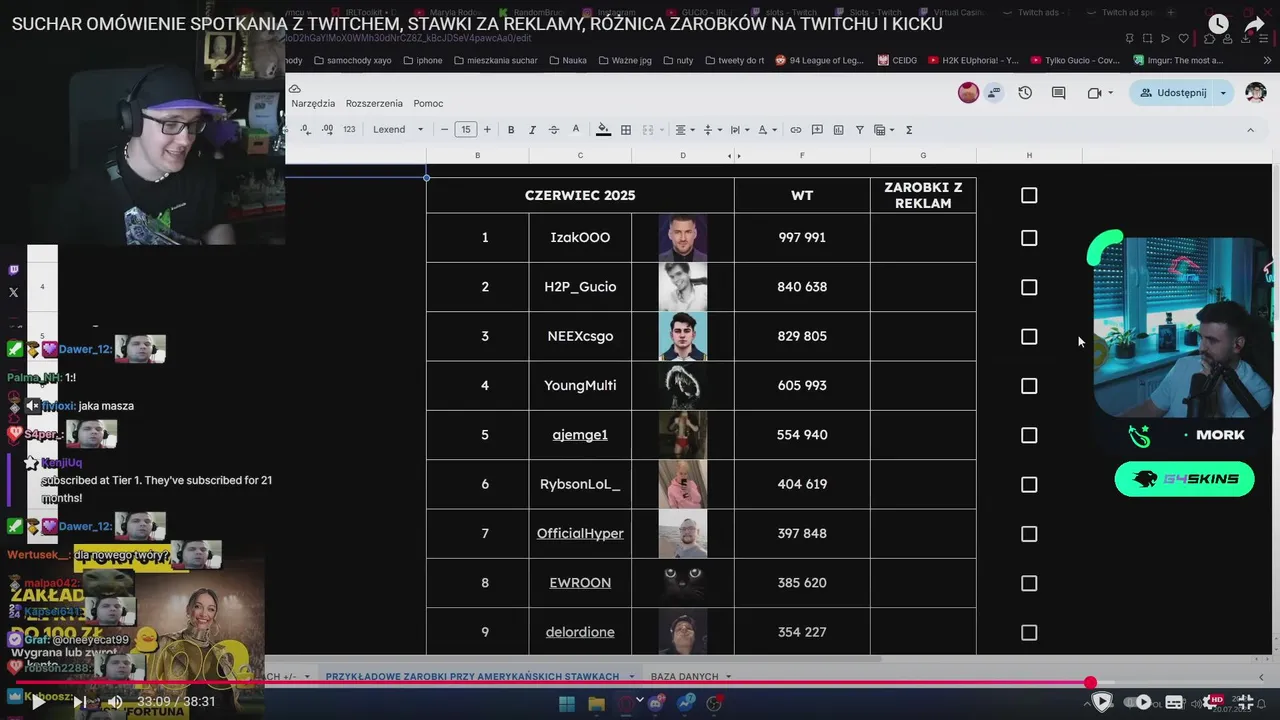The height and width of the screenshot is (720, 1280).
Task: Open BAZA DANYCH sheet tab menu arrow
Action: click(x=728, y=677)
